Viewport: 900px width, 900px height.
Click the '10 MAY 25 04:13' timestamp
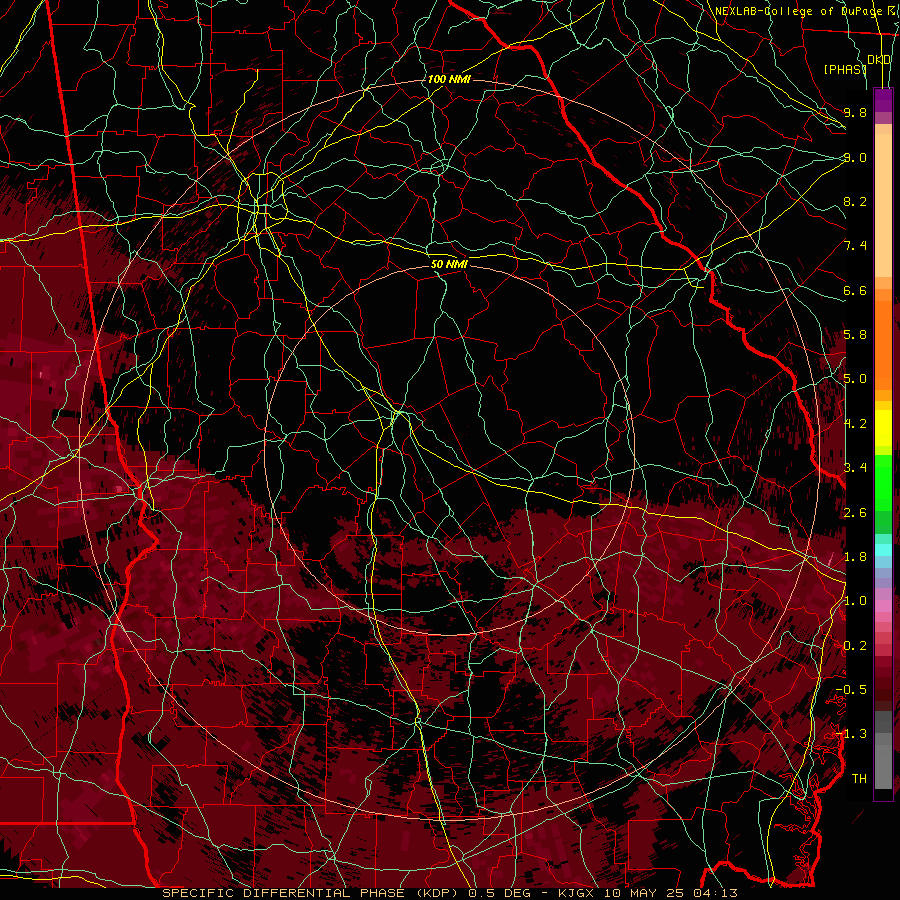click(670, 893)
